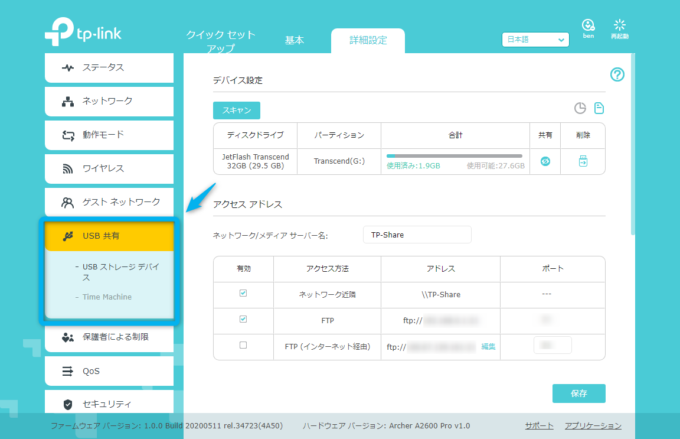
Task: Click the page vertical scrollbar
Action: pyautogui.click(x=633, y=143)
